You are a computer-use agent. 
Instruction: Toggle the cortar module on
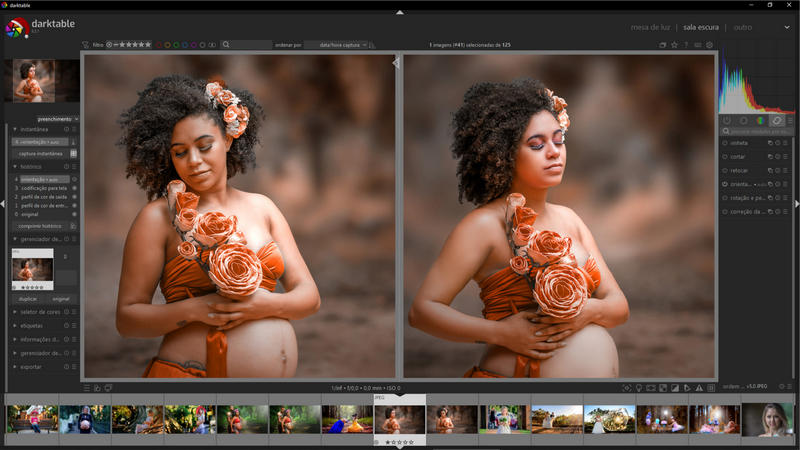pos(725,157)
